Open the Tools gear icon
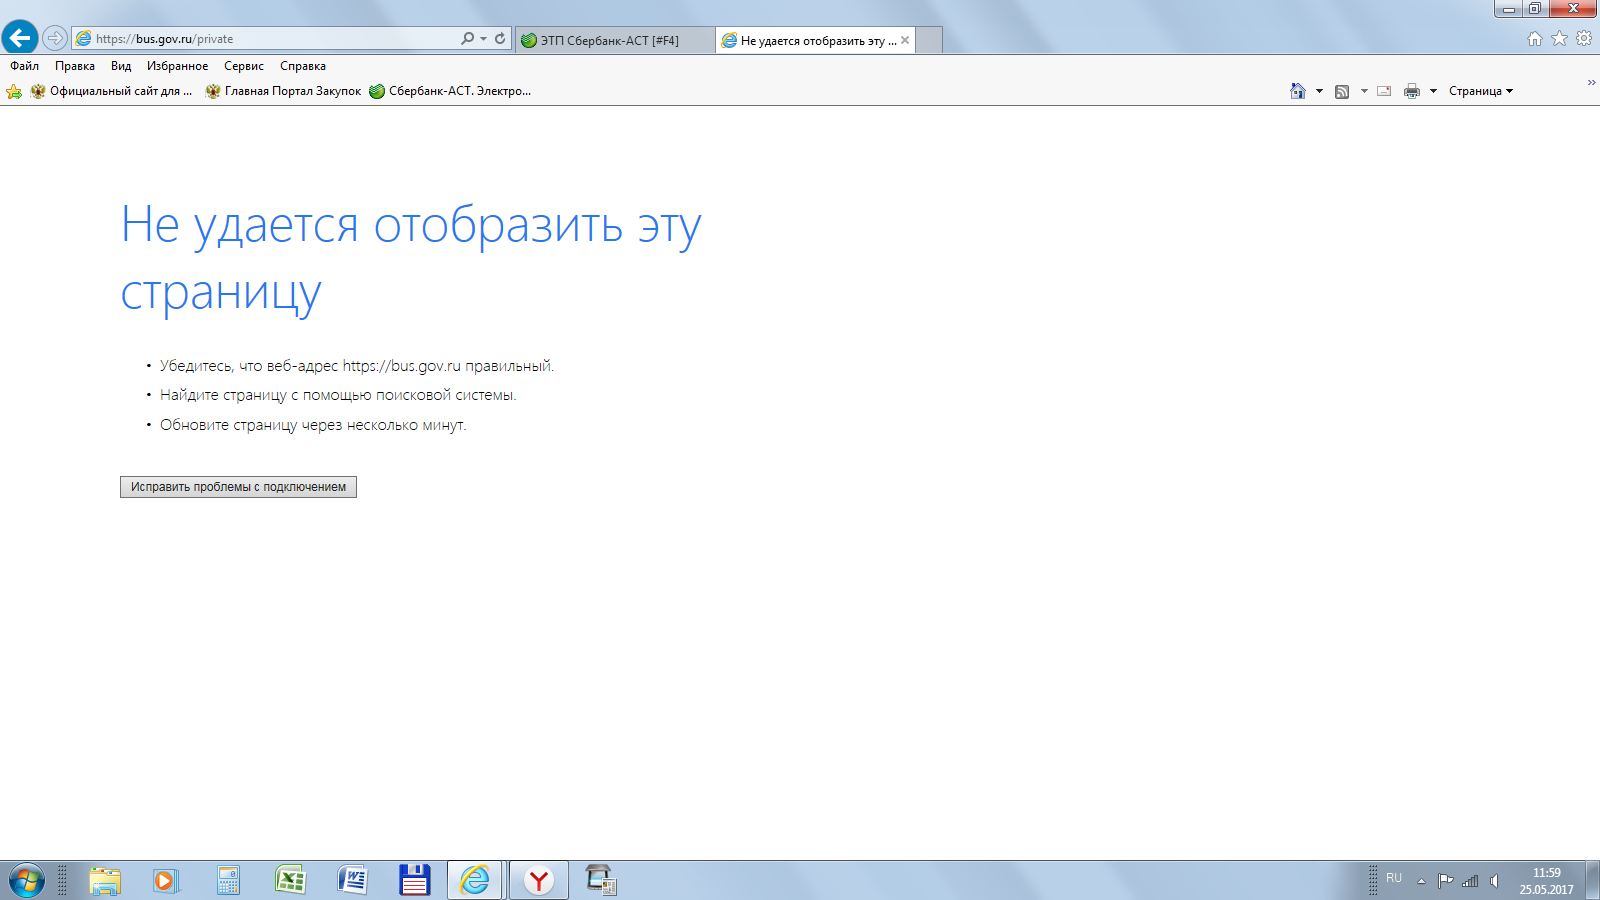 click(x=1584, y=39)
